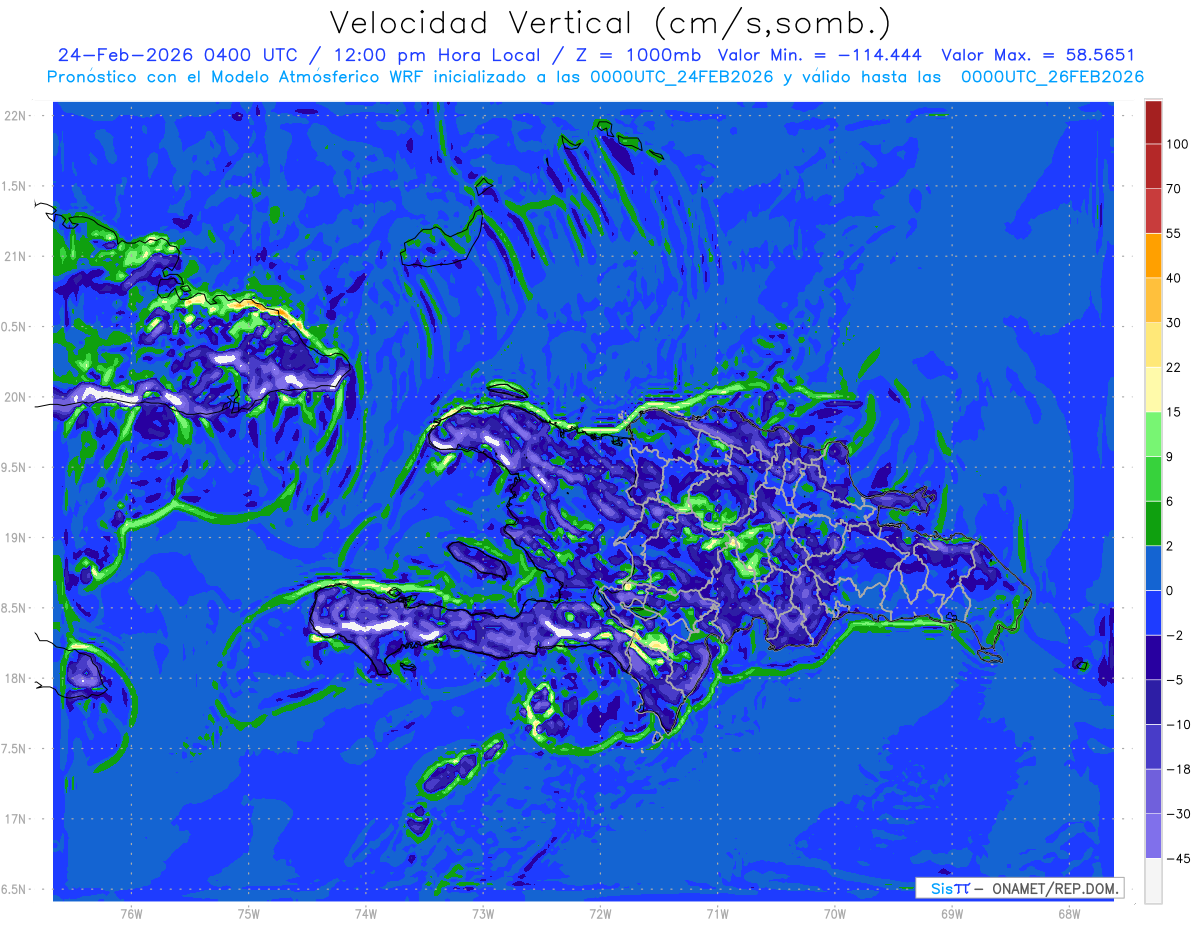Viewport: 1200px width, 927px height.
Task: Select the '24-Feb-2026 0400 UTC' date text
Action: tap(177, 55)
